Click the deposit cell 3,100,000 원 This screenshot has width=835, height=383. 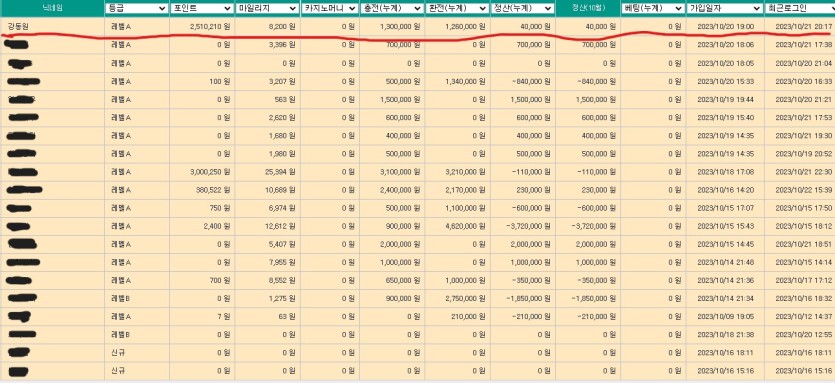point(400,172)
